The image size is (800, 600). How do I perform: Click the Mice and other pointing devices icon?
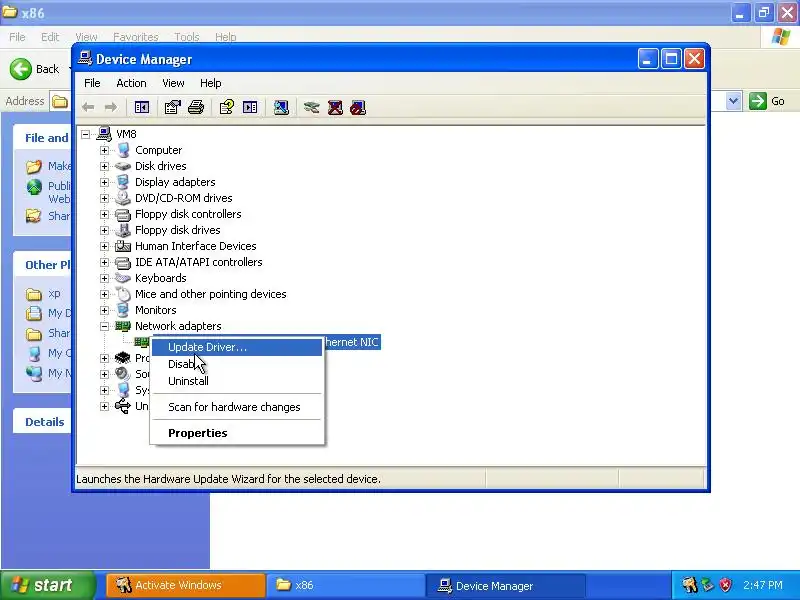point(122,294)
